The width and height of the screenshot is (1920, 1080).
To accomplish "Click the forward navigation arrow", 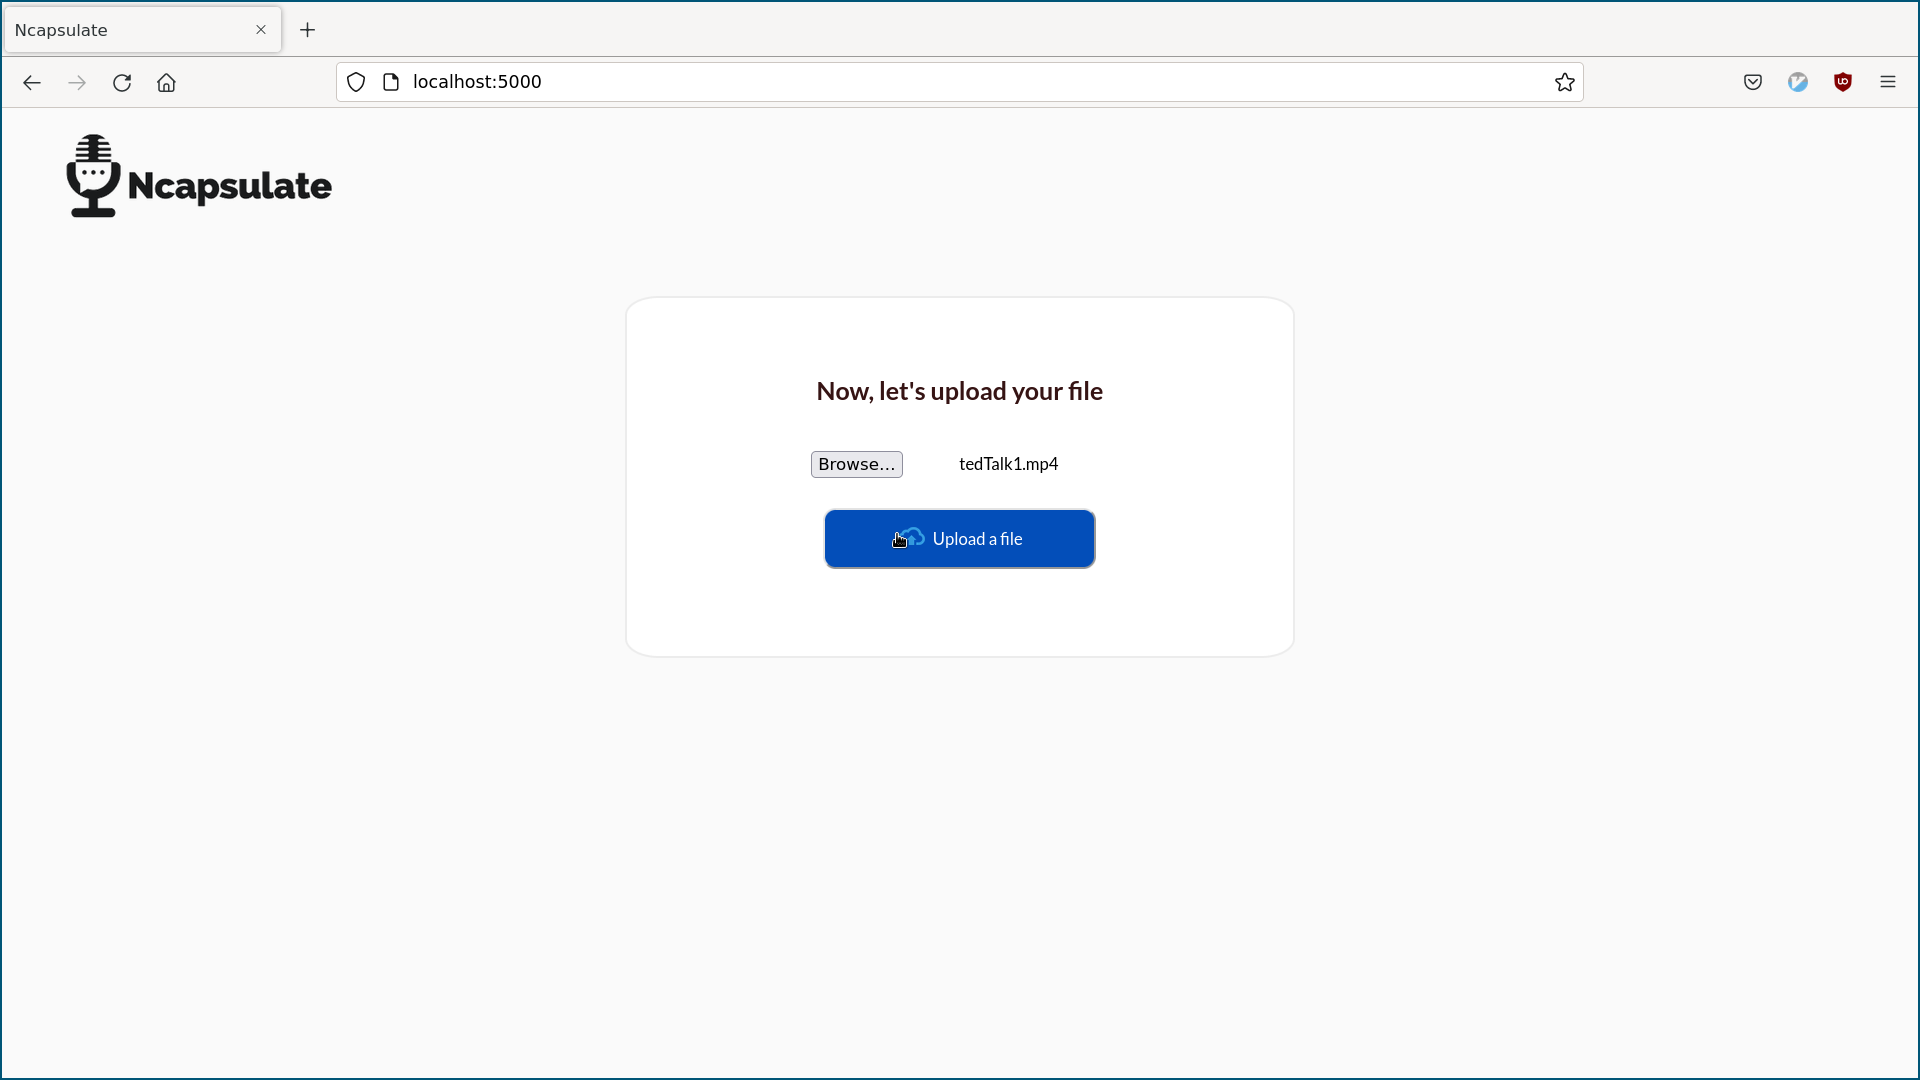I will tap(77, 83).
